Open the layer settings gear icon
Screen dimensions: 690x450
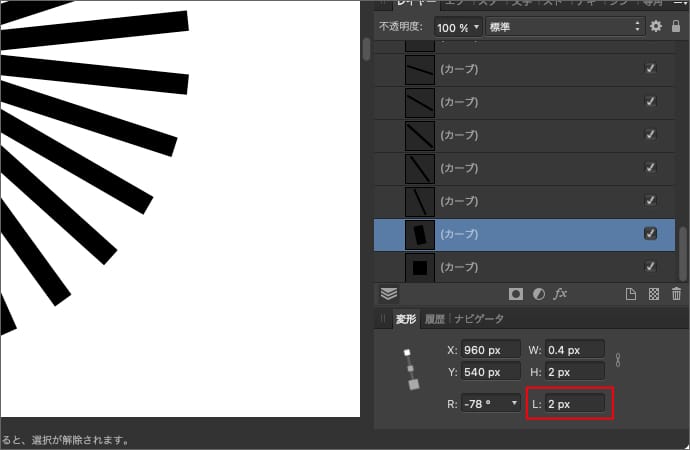(x=656, y=26)
